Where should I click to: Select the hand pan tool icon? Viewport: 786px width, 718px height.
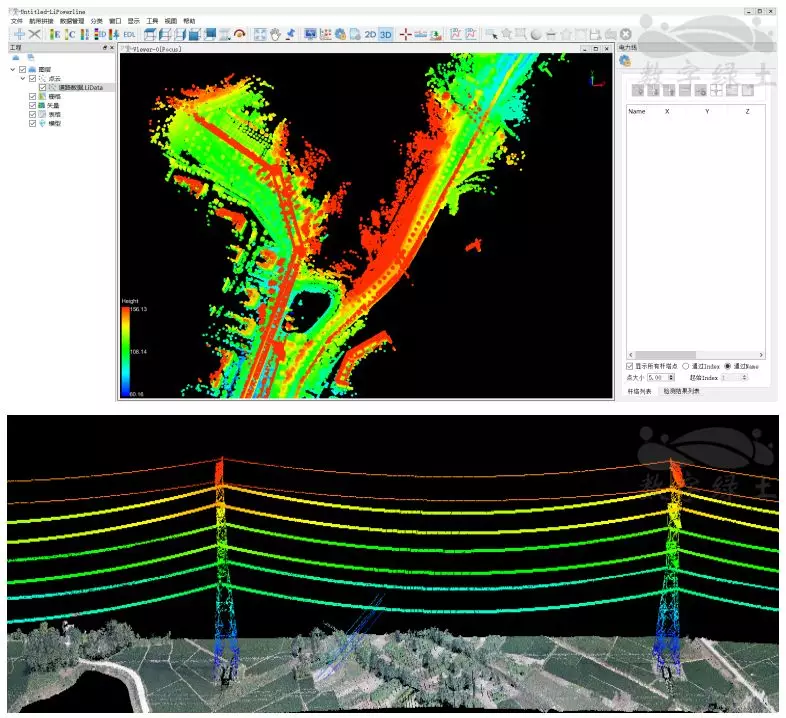pyautogui.click(x=275, y=34)
